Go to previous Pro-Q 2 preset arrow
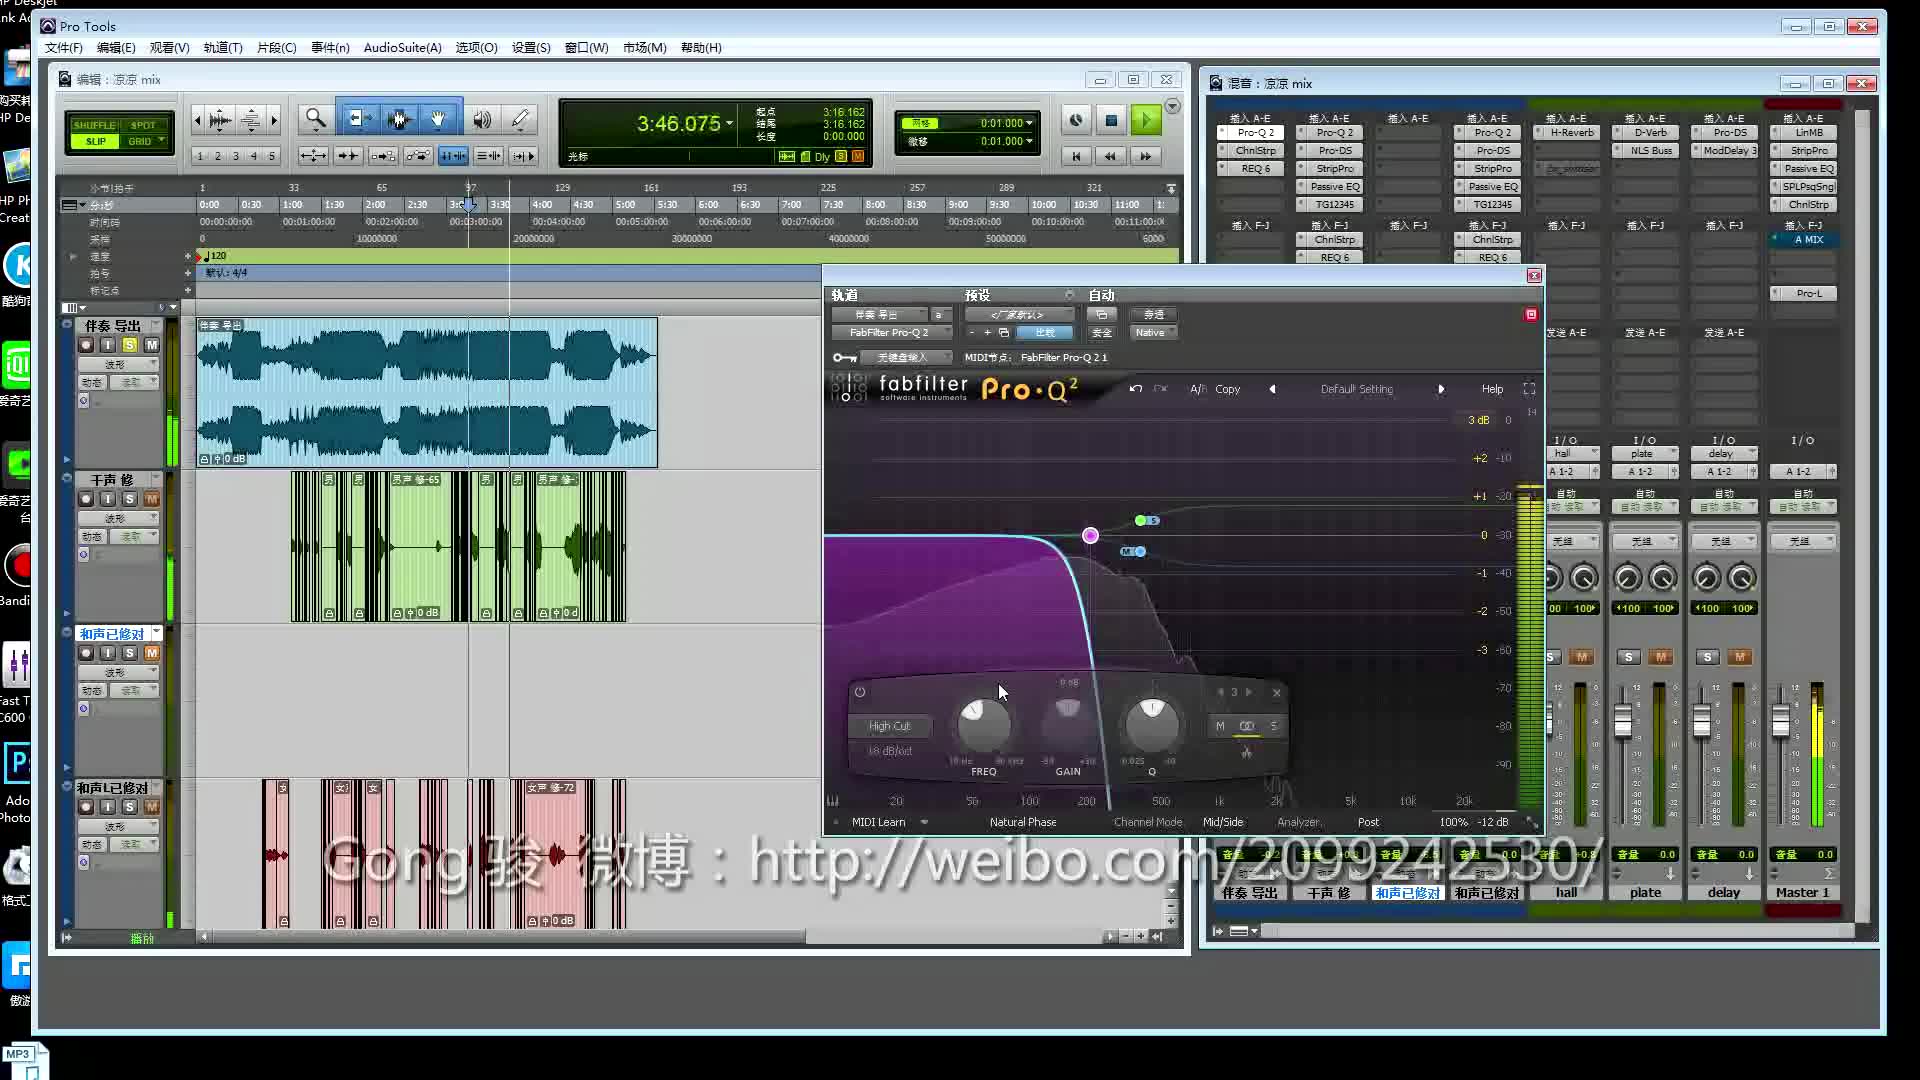Viewport: 1920px width, 1080px height. 1272,389
